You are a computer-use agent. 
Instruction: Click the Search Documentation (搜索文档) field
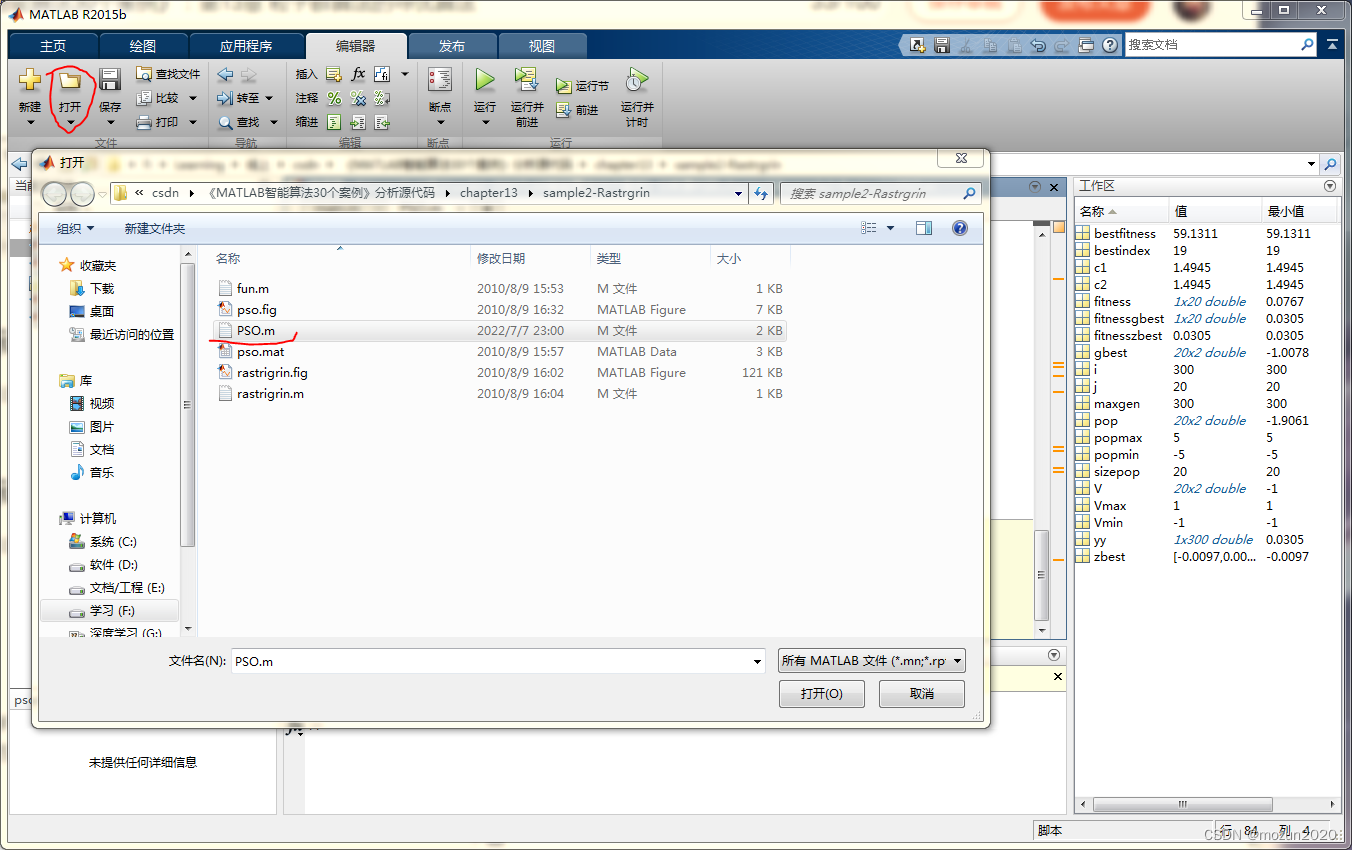point(1220,45)
